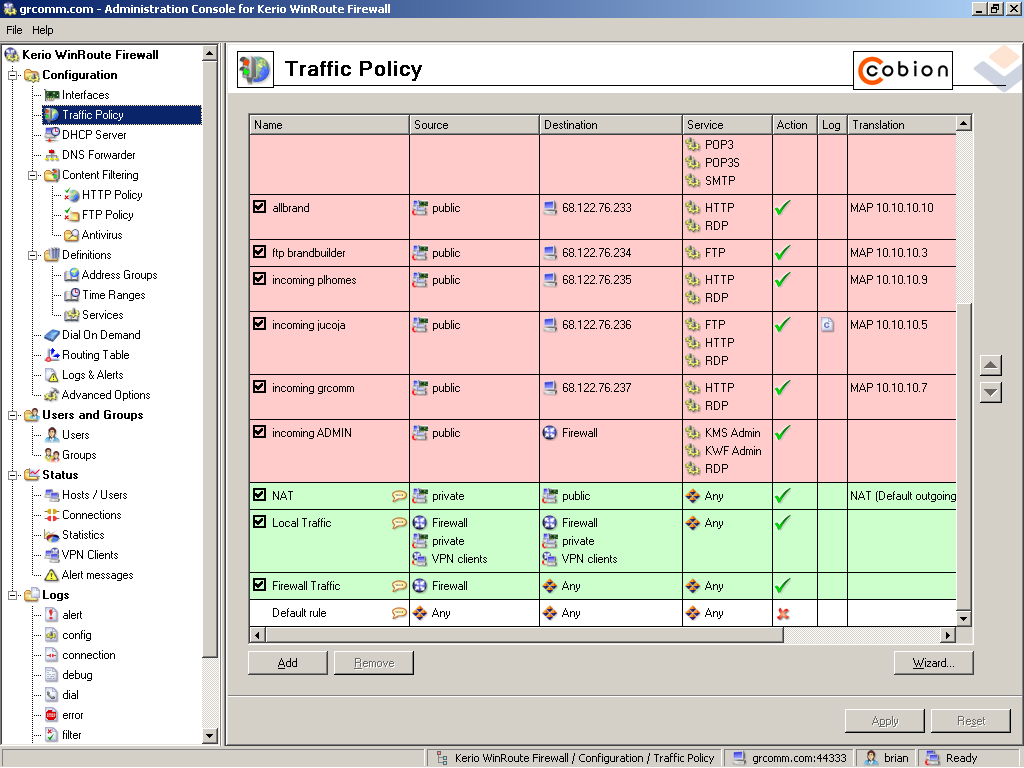Click the Default rule deny X icon
This screenshot has height=768, width=1024.
[x=783, y=614]
